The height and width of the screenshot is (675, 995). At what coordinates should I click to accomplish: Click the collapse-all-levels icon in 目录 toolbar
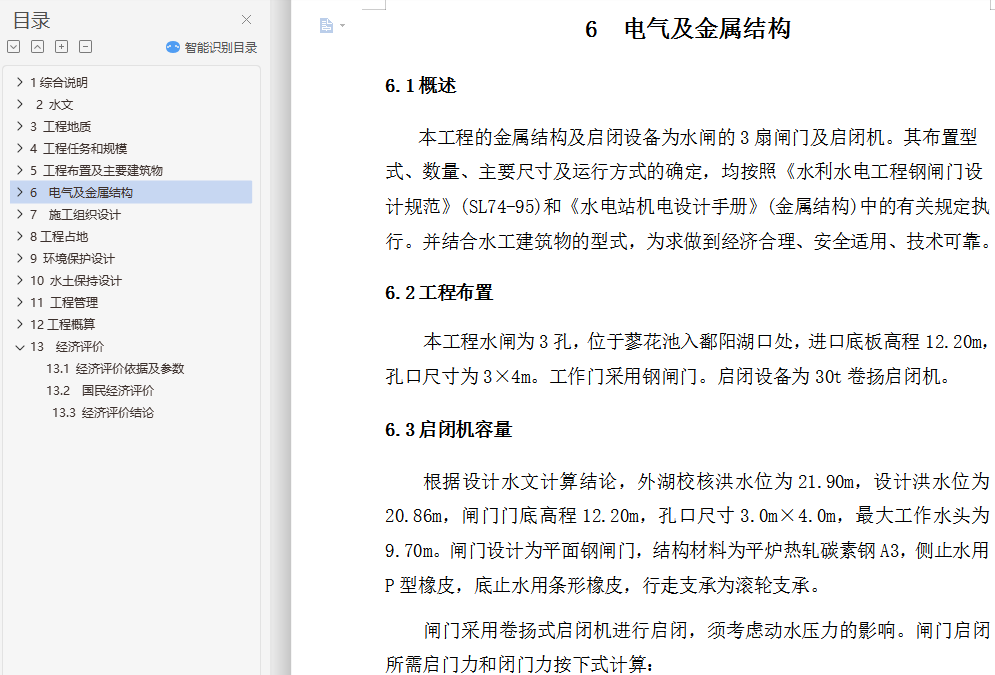pyautogui.click(x=37, y=47)
